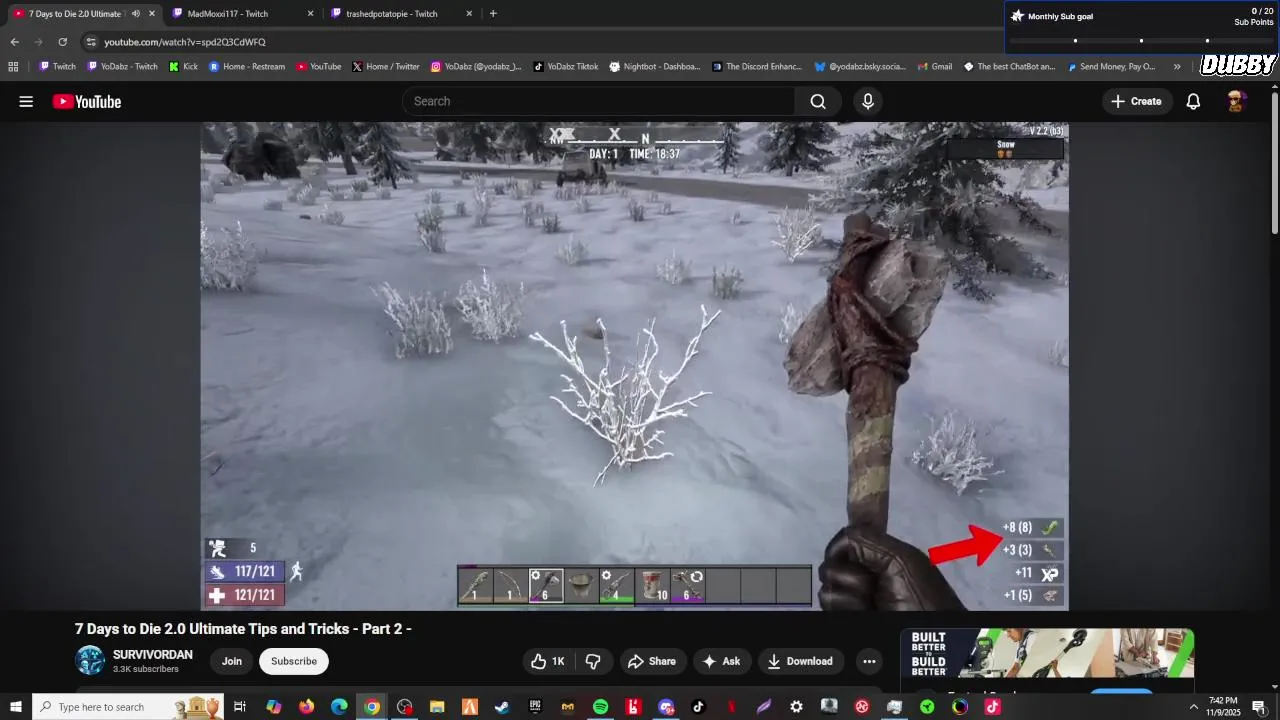
Task: Launch Steam from the taskbar
Action: 502,707
